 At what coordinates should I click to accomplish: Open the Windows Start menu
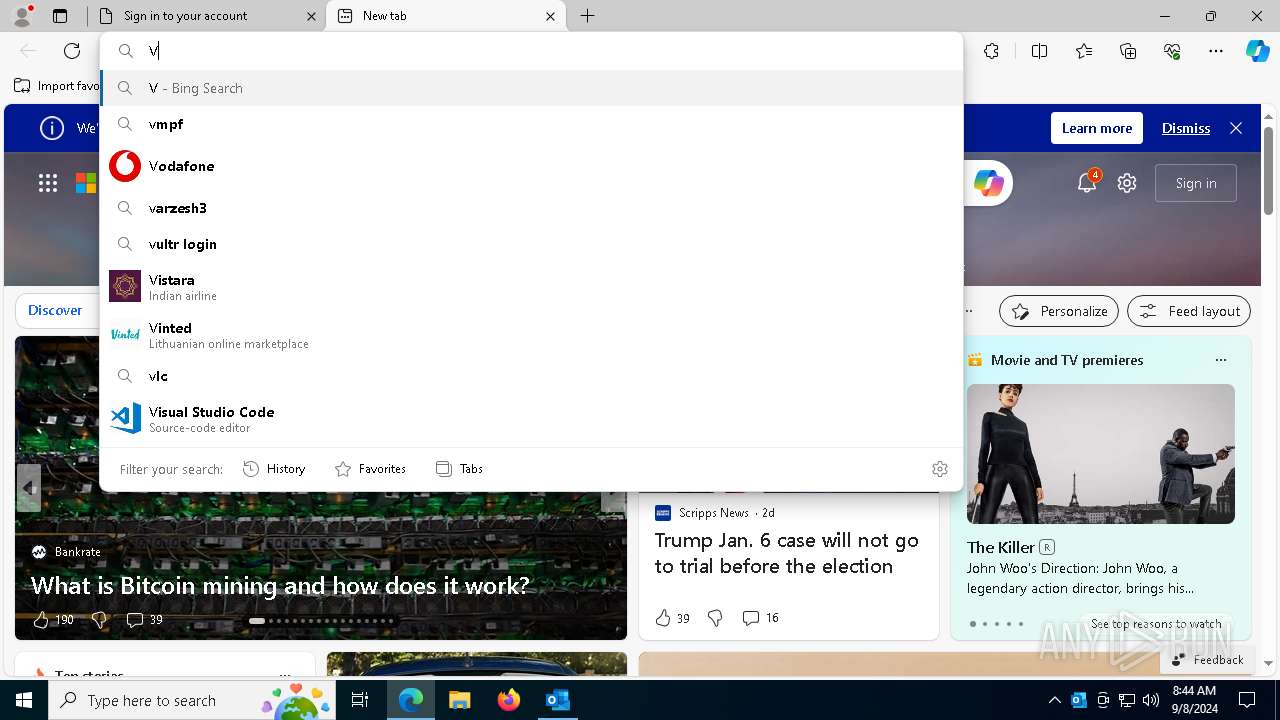point(24,700)
